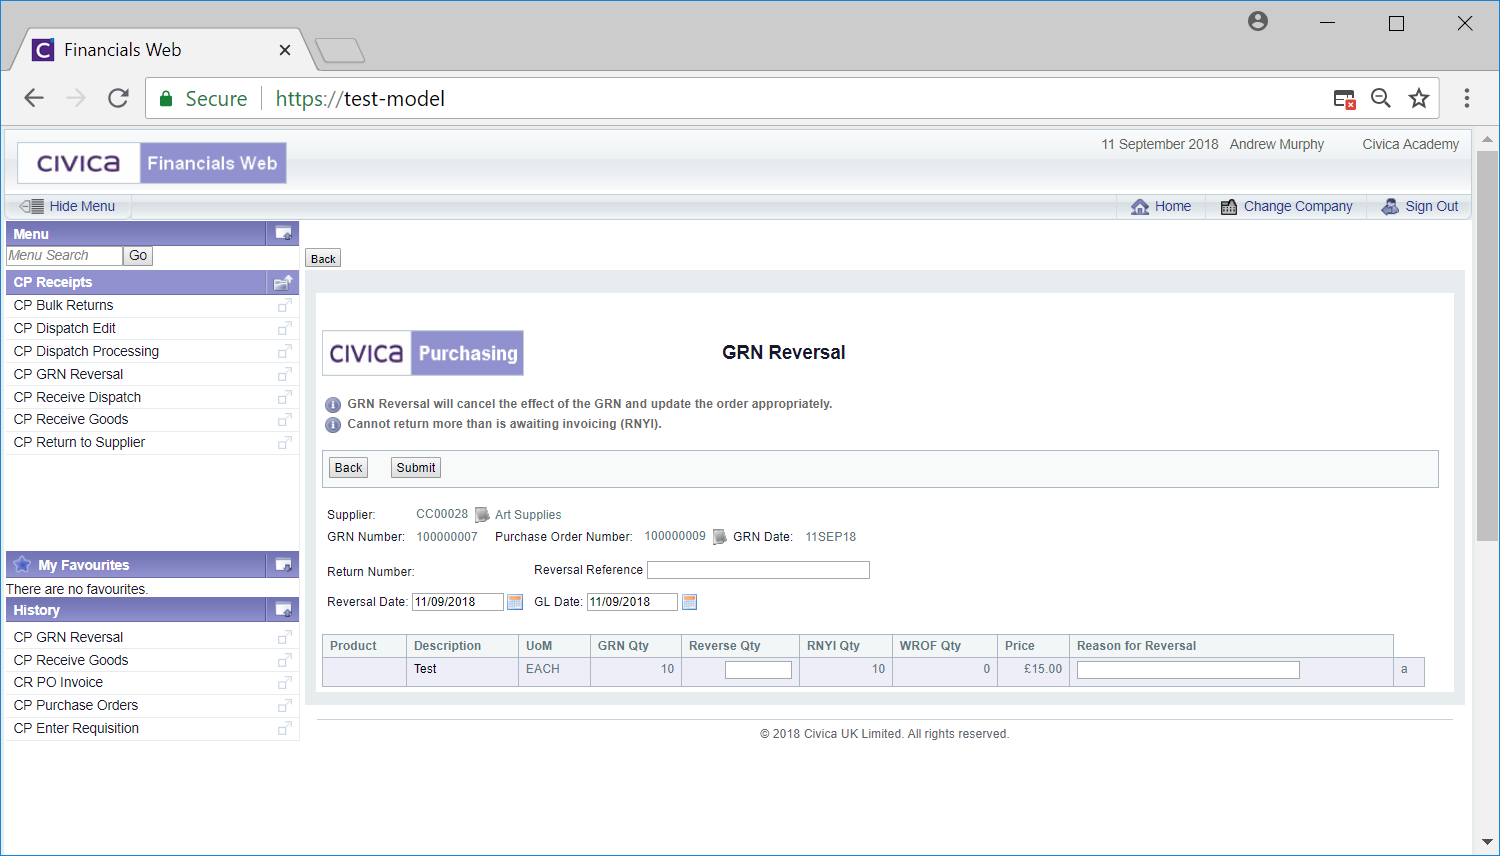Click the Reversal Reference input field
This screenshot has width=1500, height=856.
758,570
